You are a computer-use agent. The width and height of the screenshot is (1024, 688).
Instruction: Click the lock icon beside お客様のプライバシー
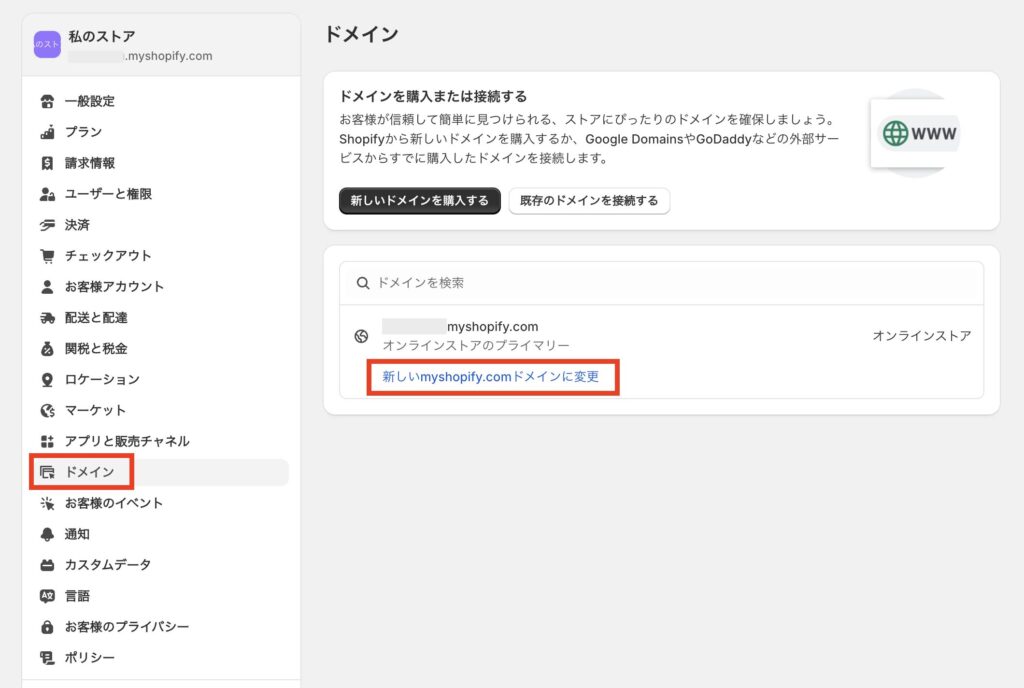(47, 627)
